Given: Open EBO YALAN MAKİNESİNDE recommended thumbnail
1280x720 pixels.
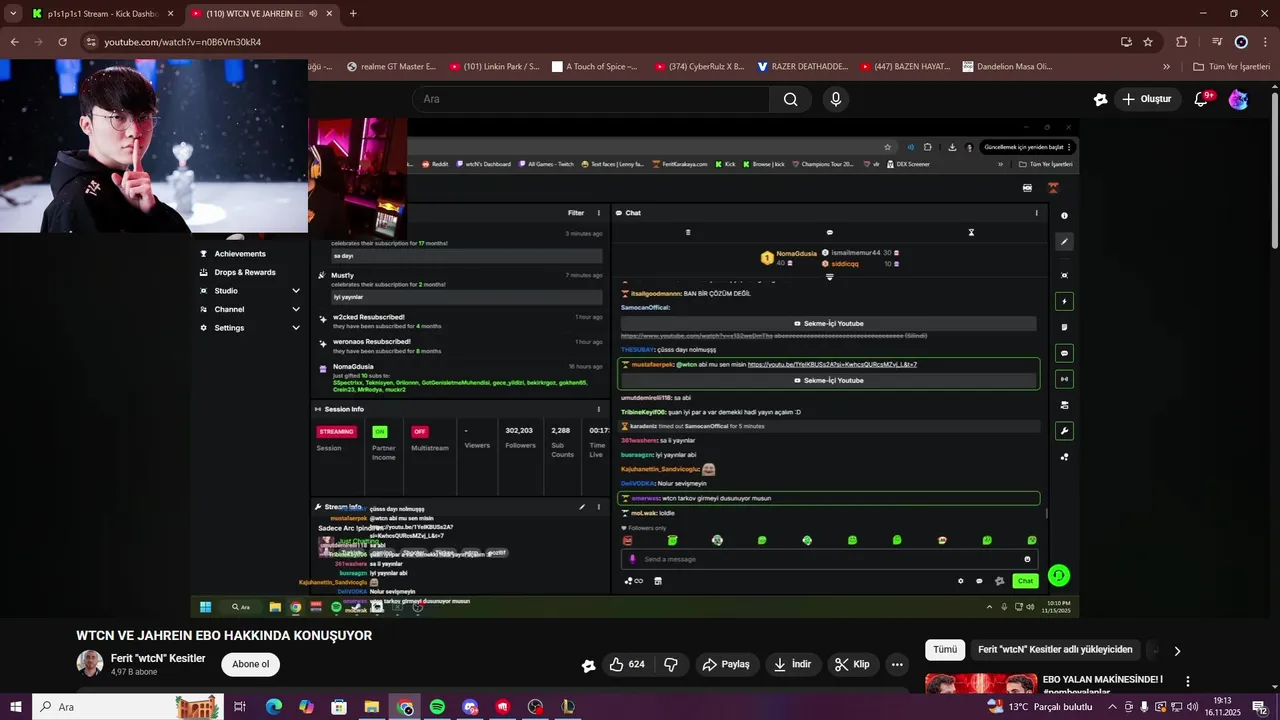Looking at the screenshot, I should click(x=980, y=685).
